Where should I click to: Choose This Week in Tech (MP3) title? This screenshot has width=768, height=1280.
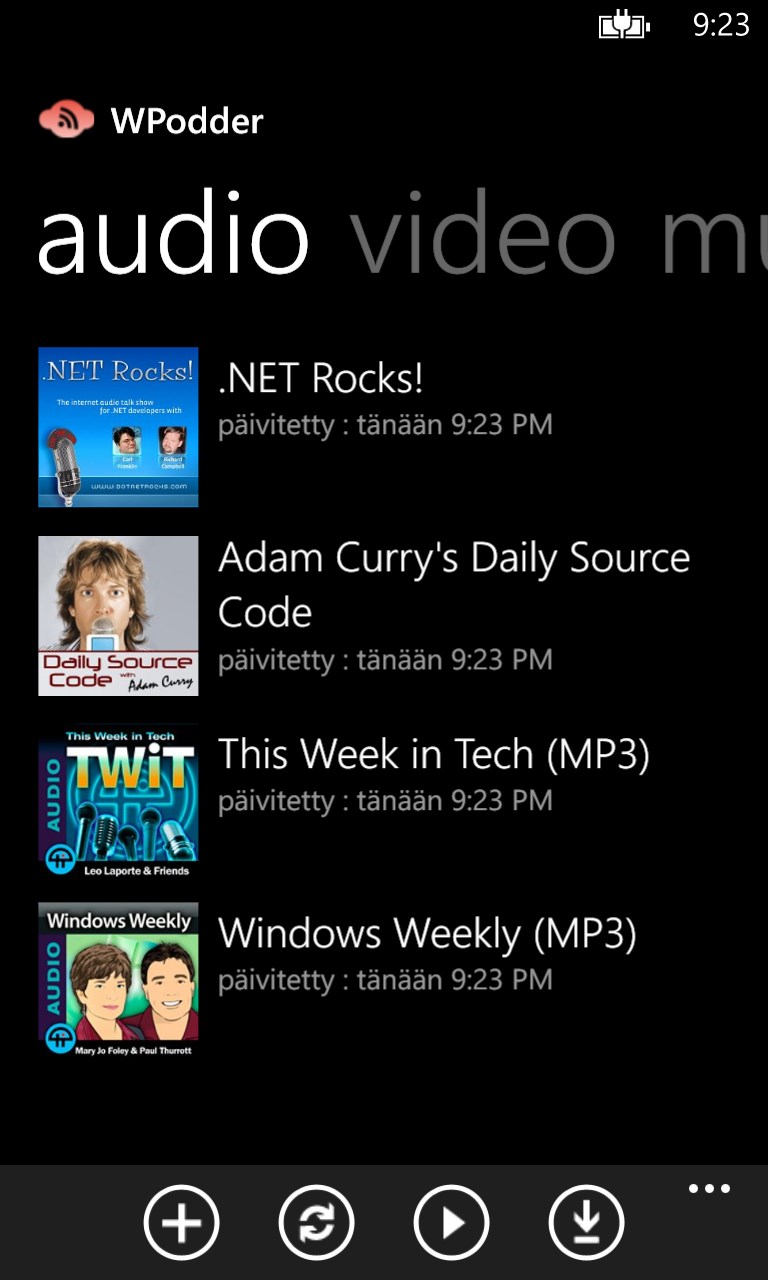tap(434, 754)
